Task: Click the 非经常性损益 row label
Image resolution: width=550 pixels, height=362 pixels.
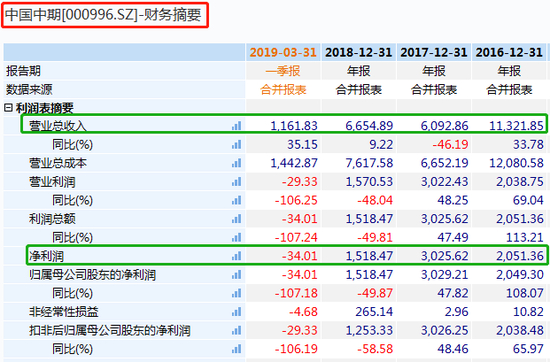Action: (x=63, y=311)
